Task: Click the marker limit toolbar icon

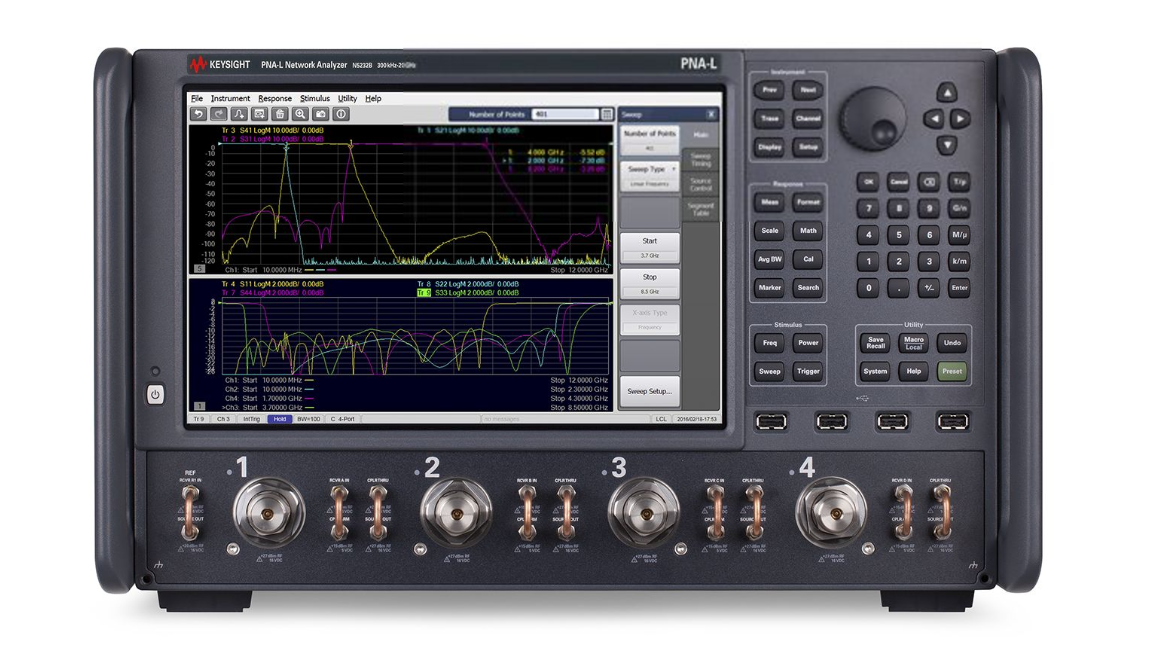Action: click(x=238, y=114)
